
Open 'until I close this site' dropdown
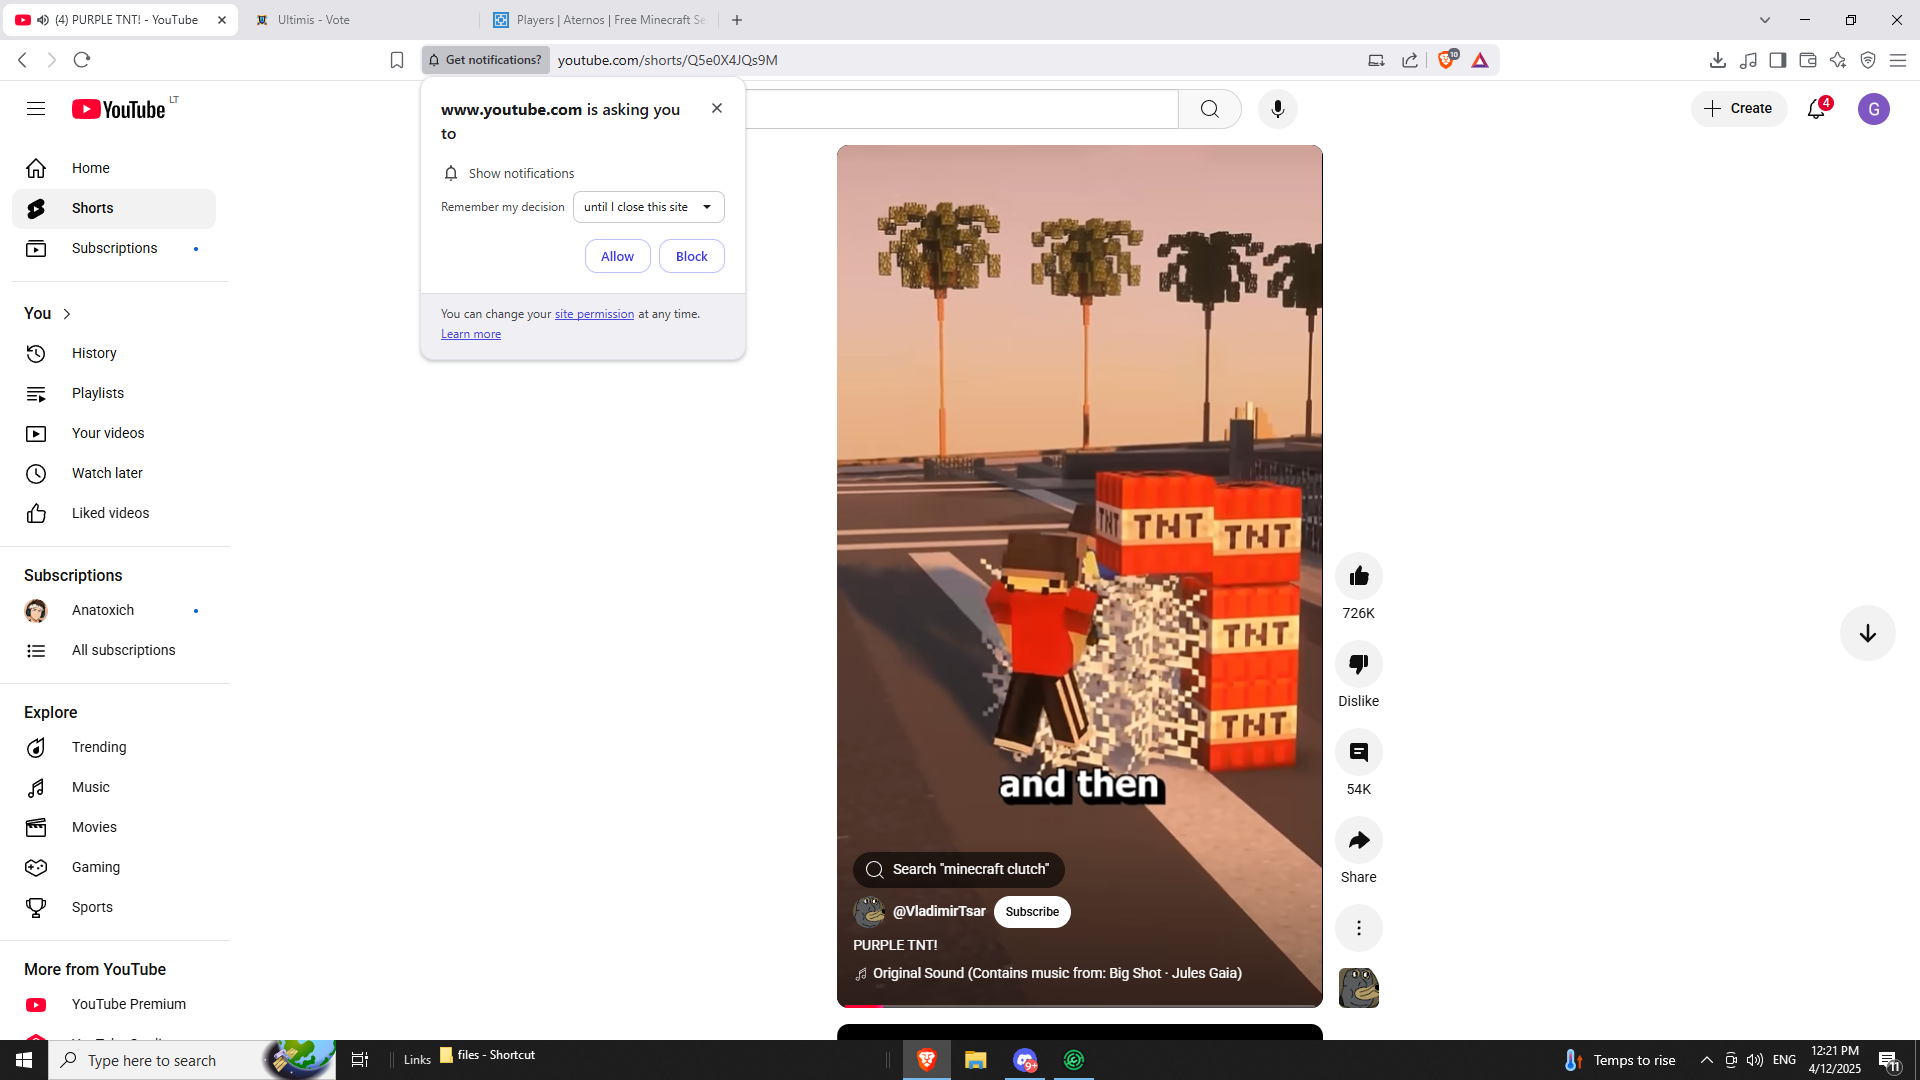[x=648, y=207]
